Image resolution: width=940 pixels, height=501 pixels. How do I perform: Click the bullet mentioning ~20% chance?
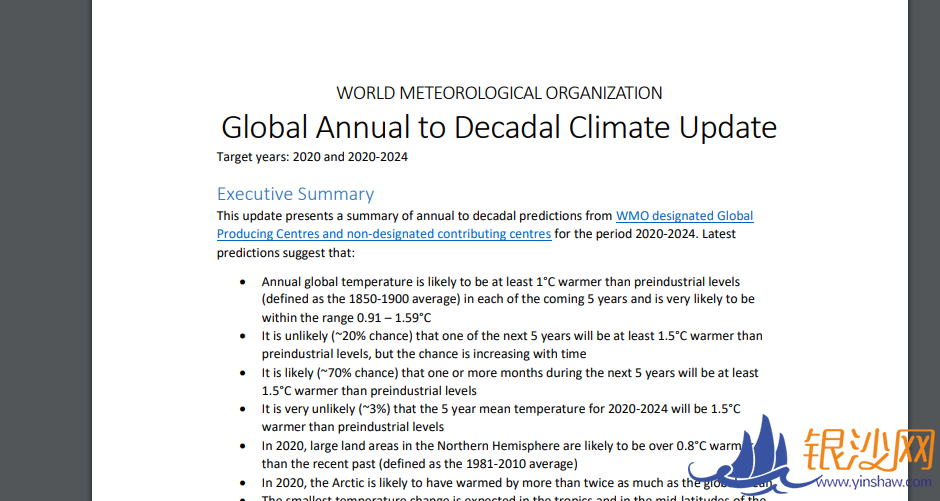point(511,336)
